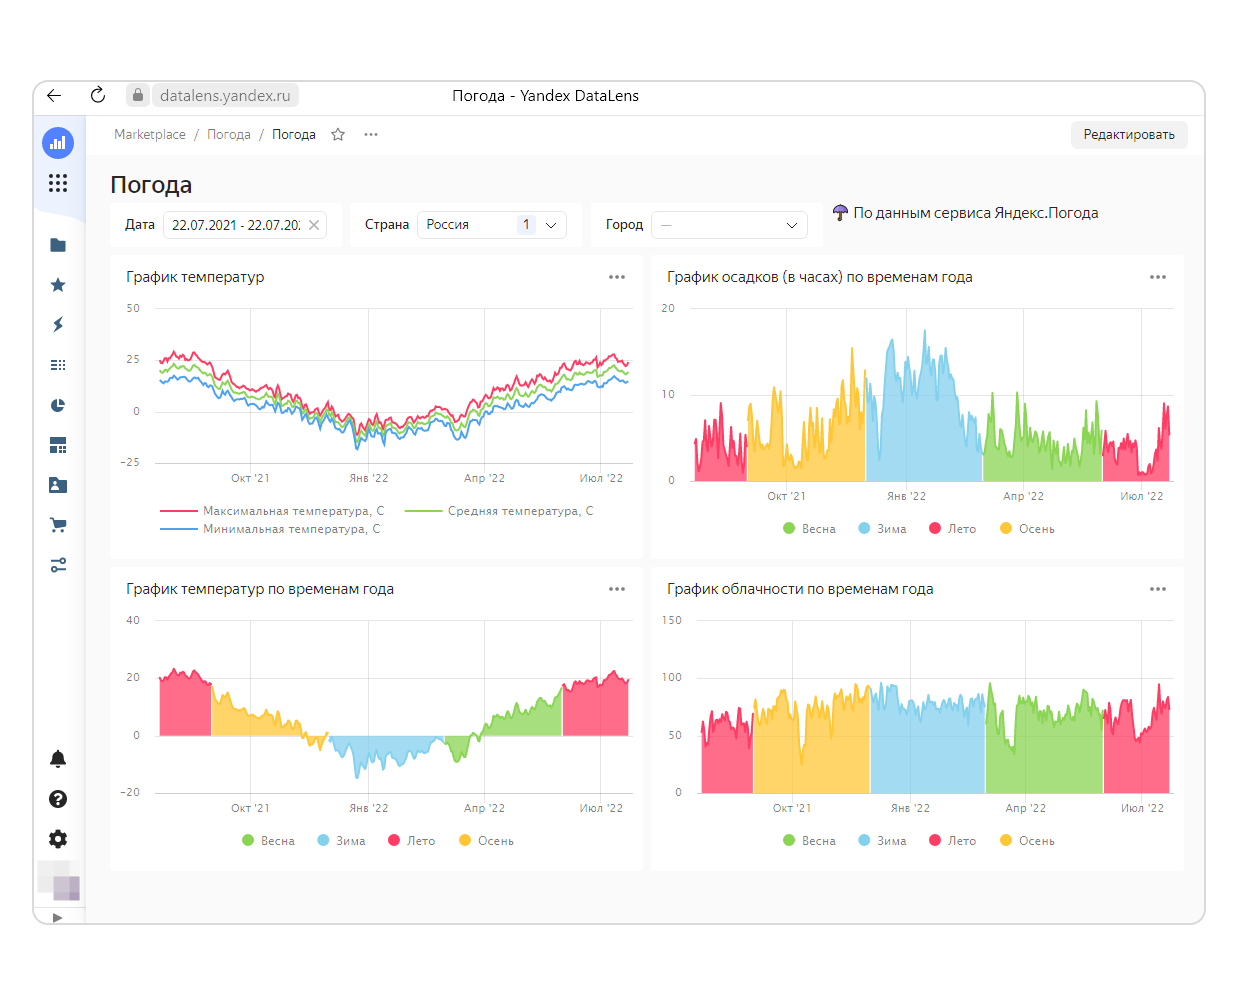Open 'График температур' chart options menu
The image size is (1238, 1005).
[617, 277]
